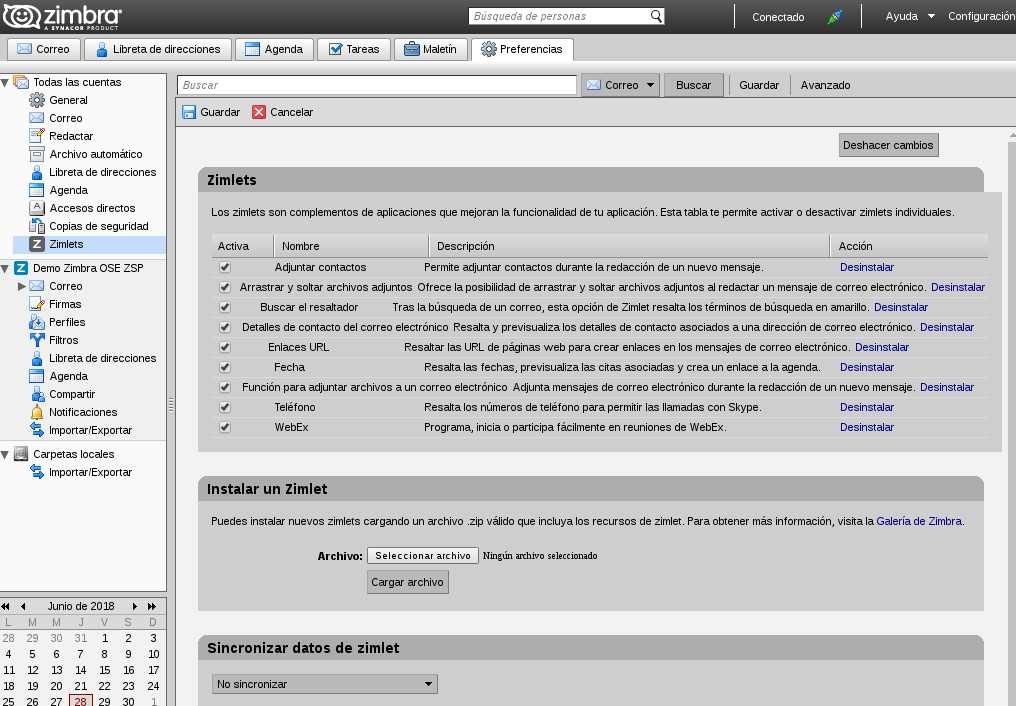1016x706 pixels.
Task: Click the Firmas signature icon
Action: tap(37, 304)
